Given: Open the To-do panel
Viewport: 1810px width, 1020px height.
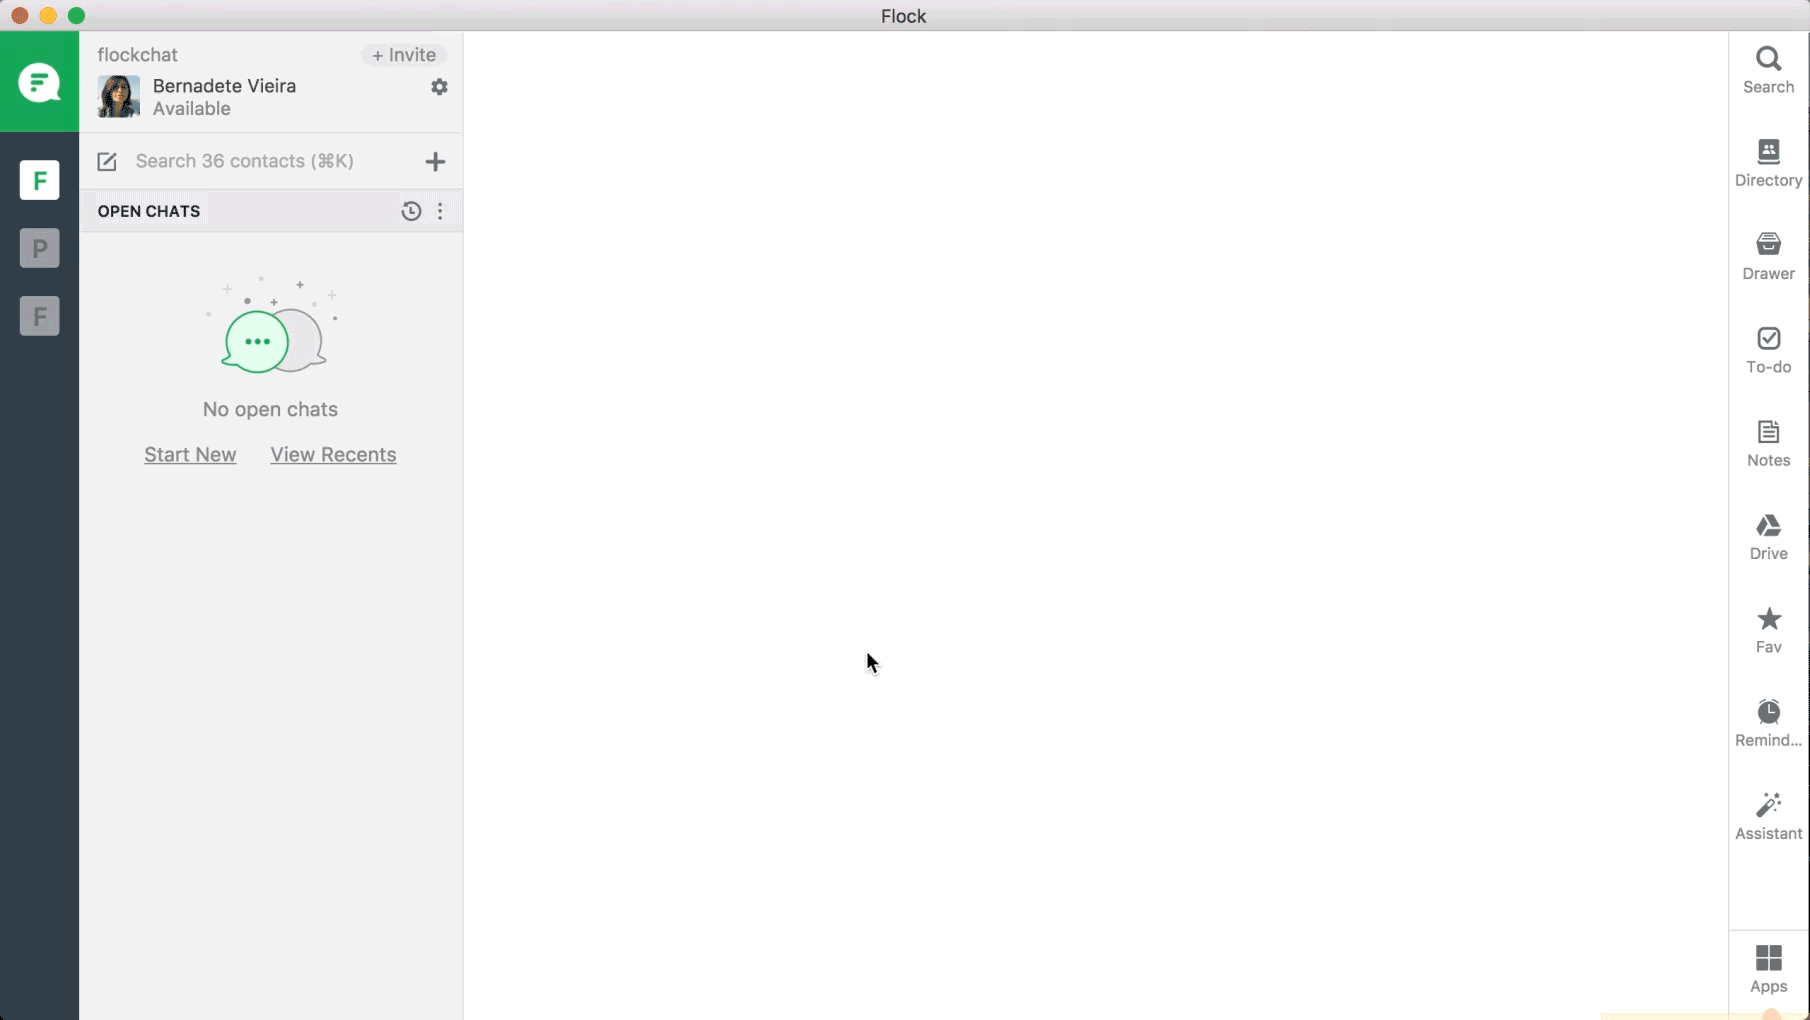Looking at the screenshot, I should [1767, 348].
